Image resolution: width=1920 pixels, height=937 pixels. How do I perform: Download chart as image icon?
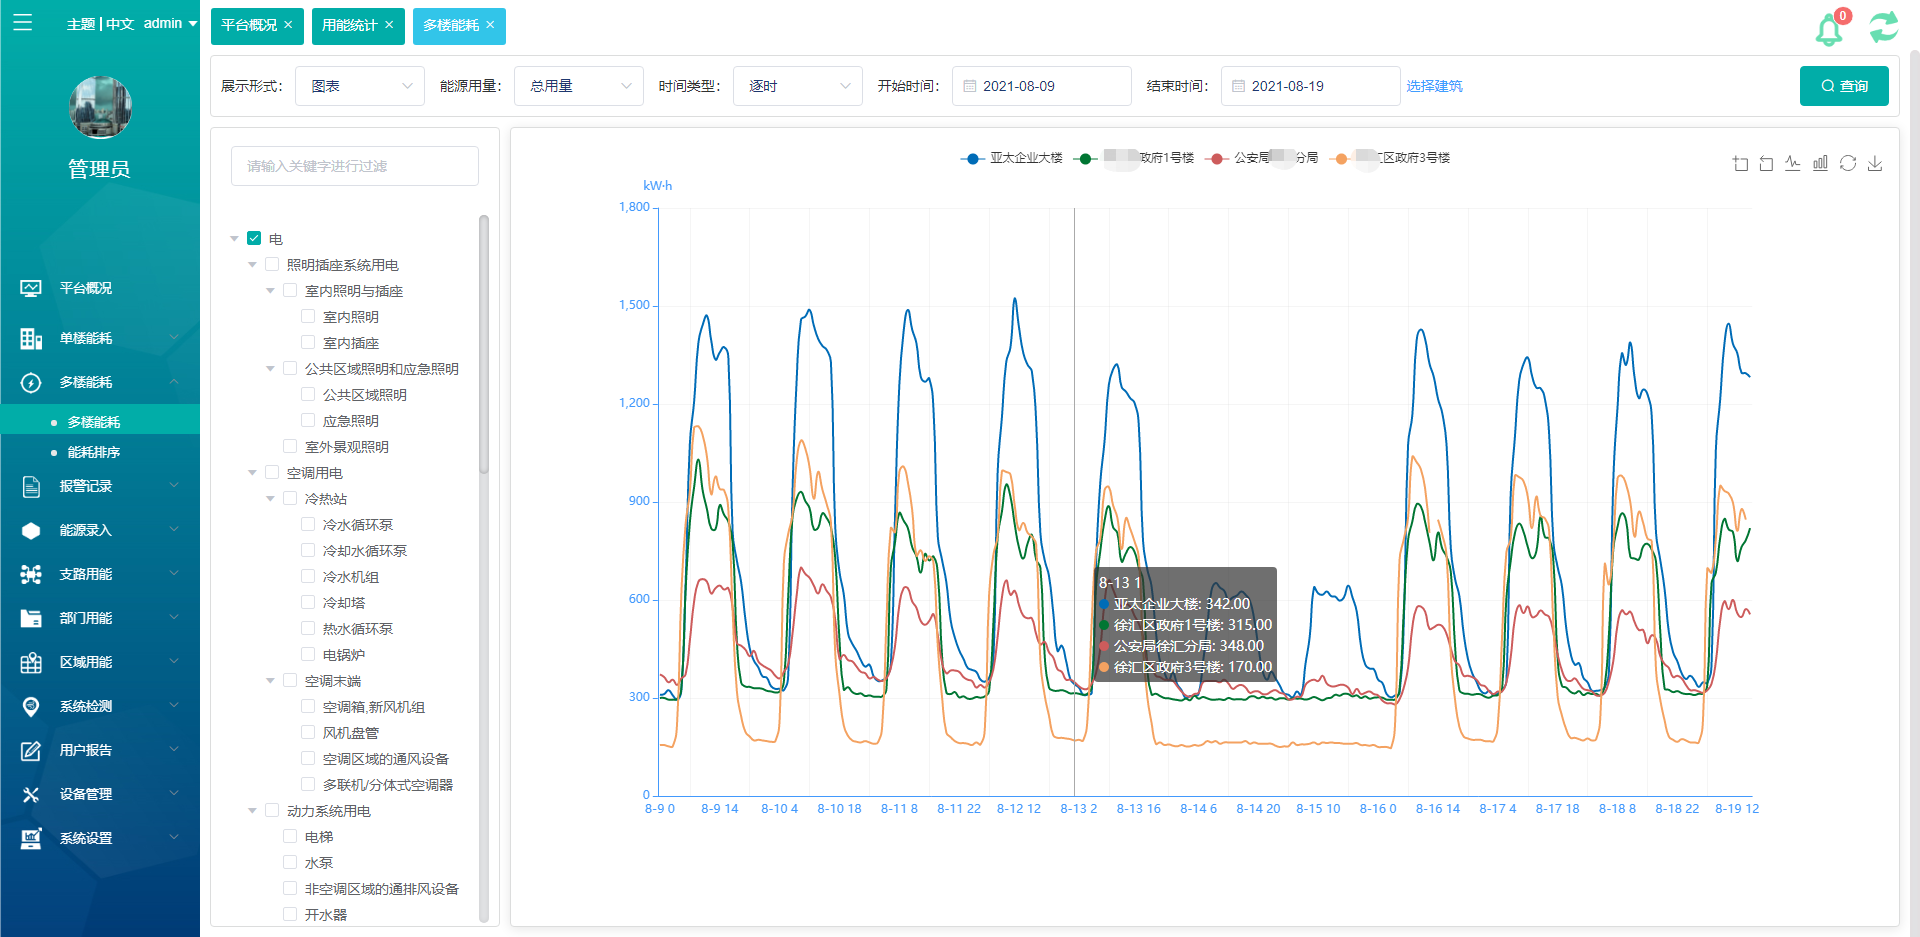tap(1875, 164)
